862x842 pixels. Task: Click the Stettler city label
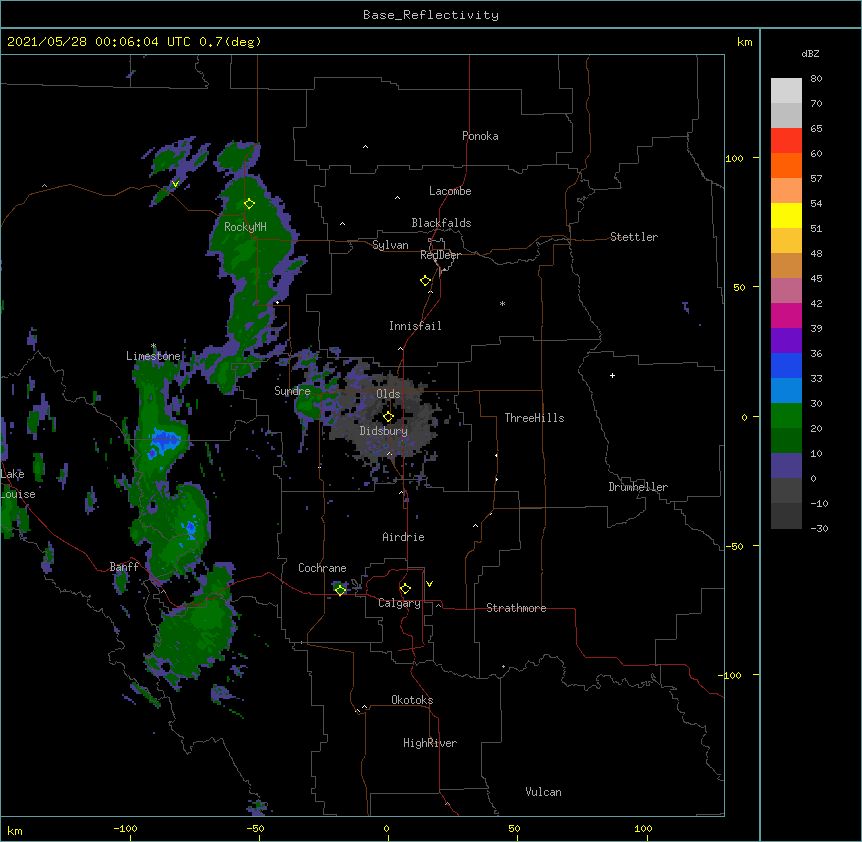tap(634, 237)
